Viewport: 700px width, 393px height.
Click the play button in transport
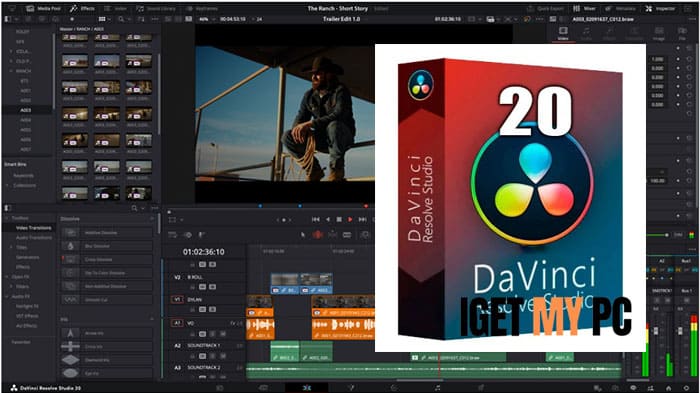[350, 219]
